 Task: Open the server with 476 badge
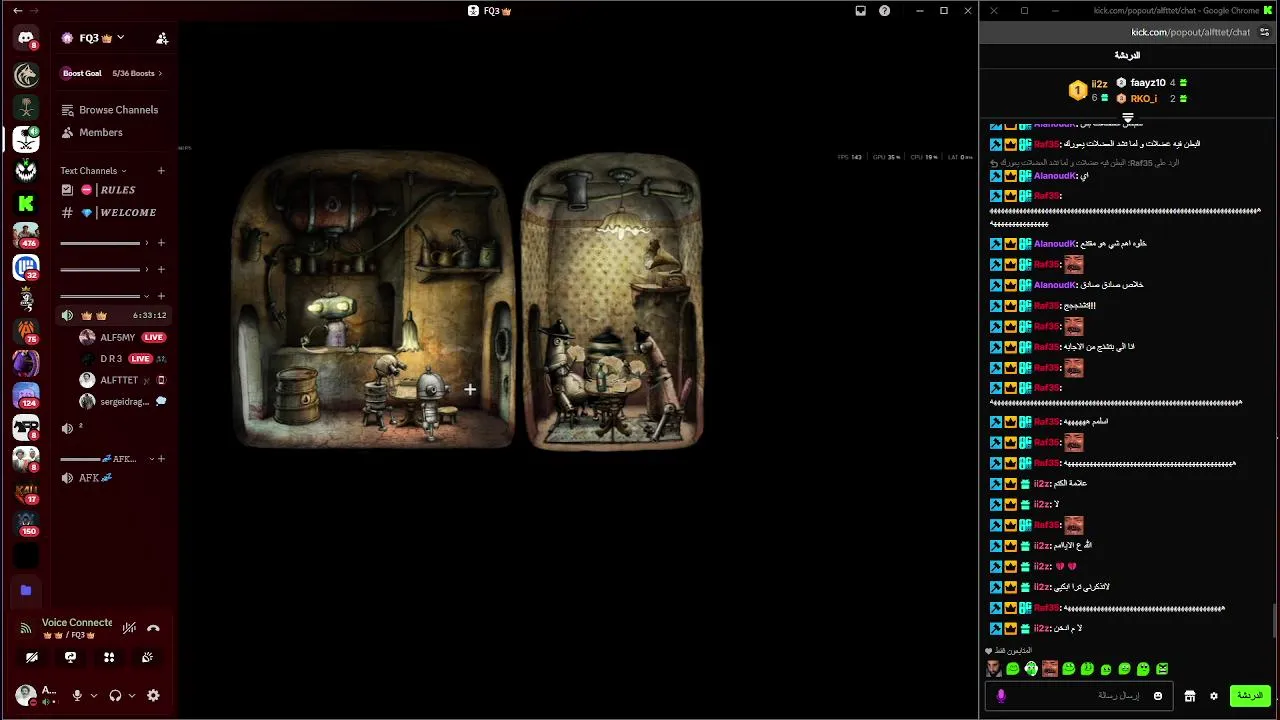(26, 235)
